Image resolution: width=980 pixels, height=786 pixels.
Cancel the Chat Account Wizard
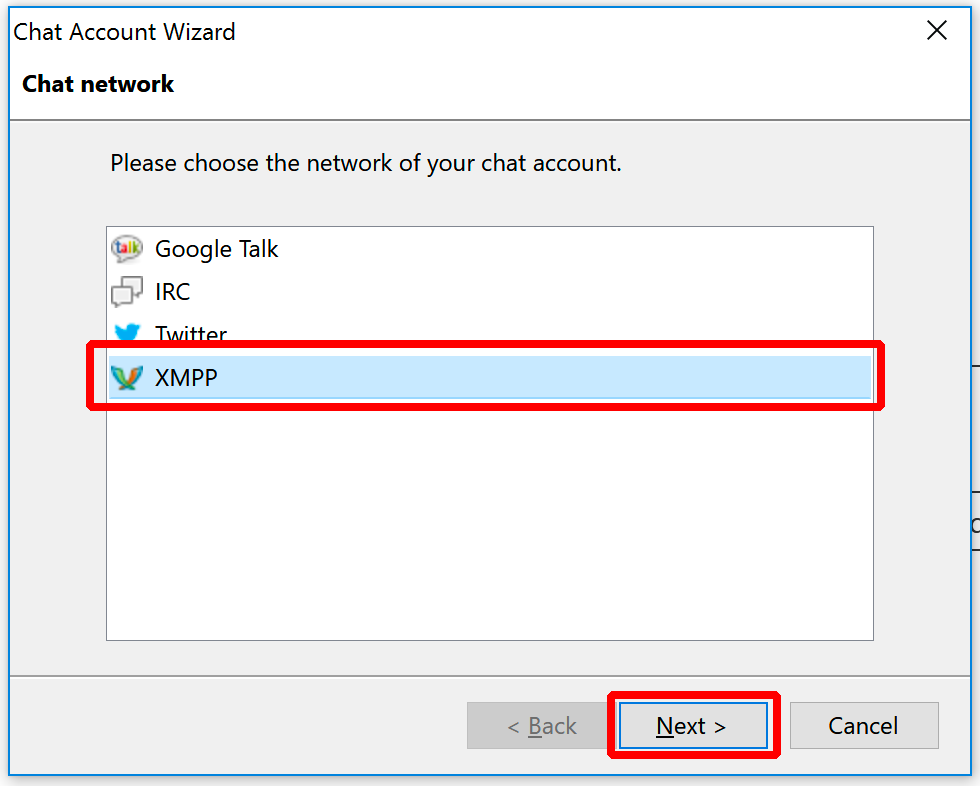[x=864, y=725]
